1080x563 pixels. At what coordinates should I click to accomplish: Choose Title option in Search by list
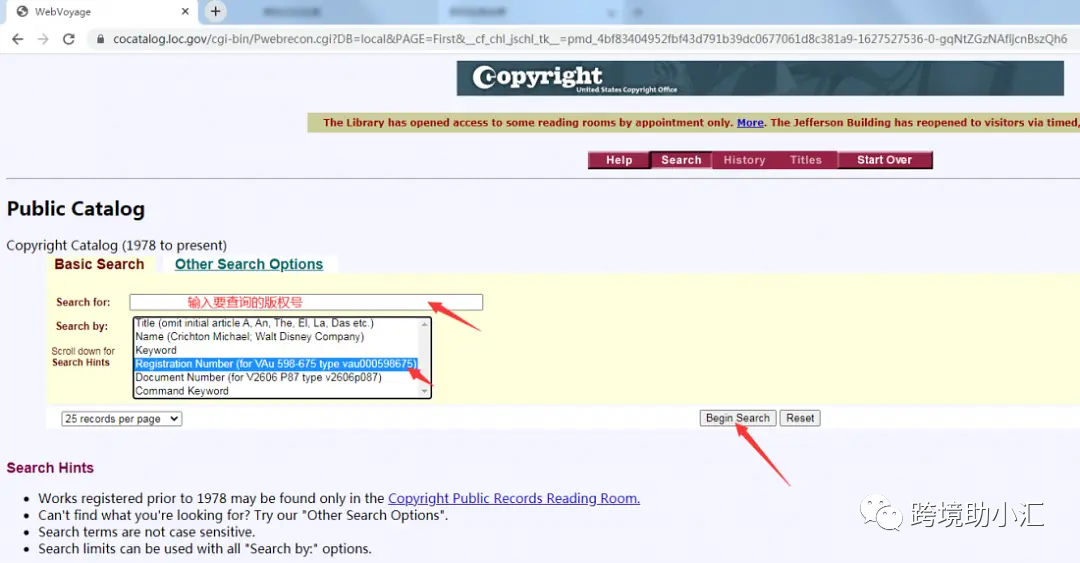(x=254, y=323)
